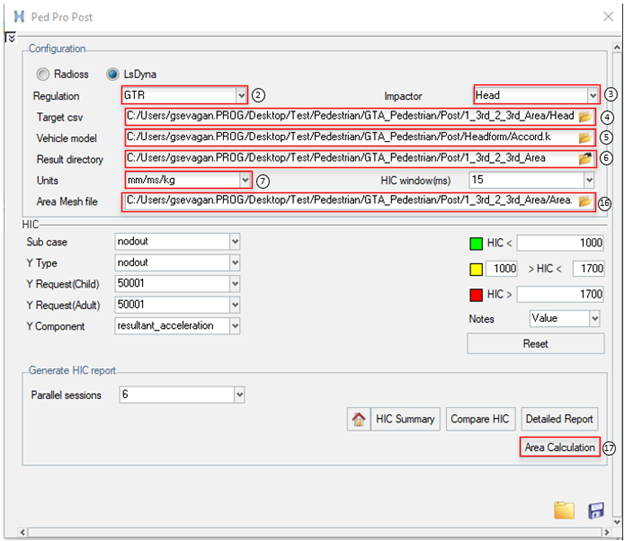Click the yellow range lower value 1000 field
Viewport: 624px width, 541px height.
[x=501, y=269]
